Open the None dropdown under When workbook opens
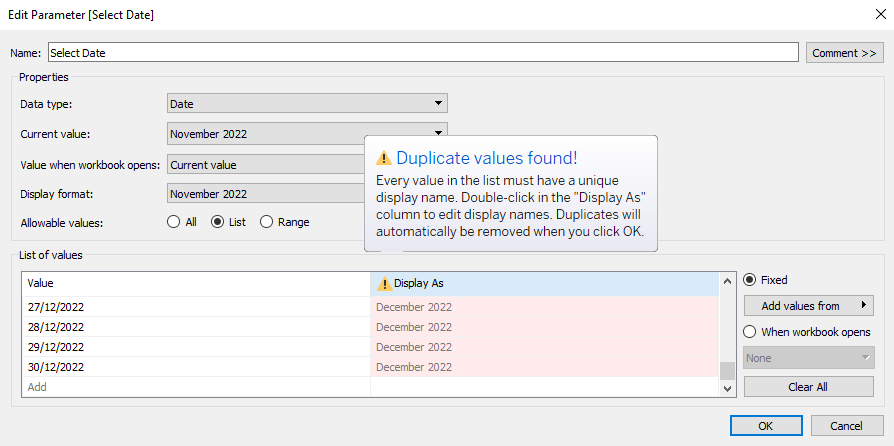The width and height of the screenshot is (894, 446). pyautogui.click(x=809, y=358)
